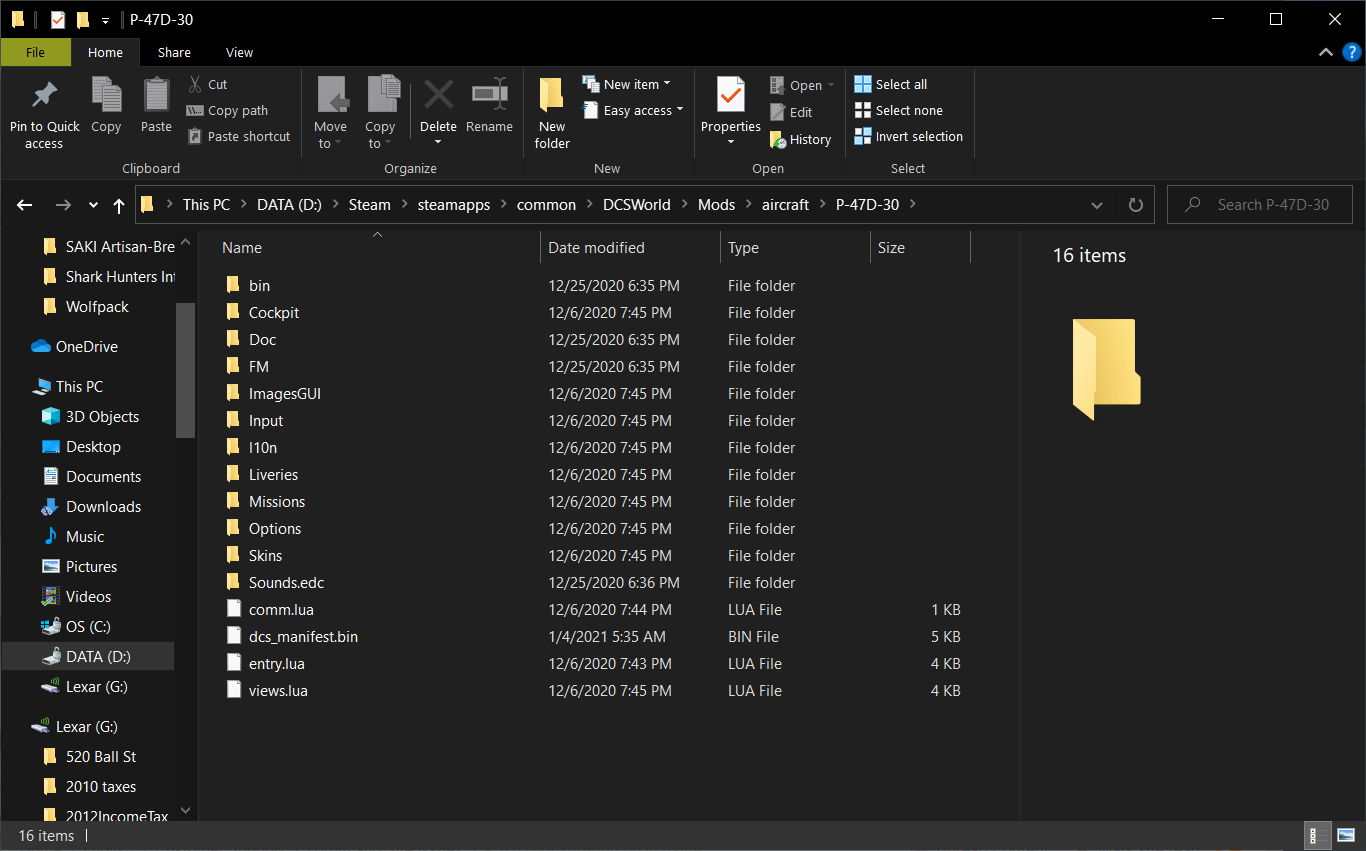1366x851 pixels.
Task: Switch to large icons view in status bar
Action: [1346, 836]
